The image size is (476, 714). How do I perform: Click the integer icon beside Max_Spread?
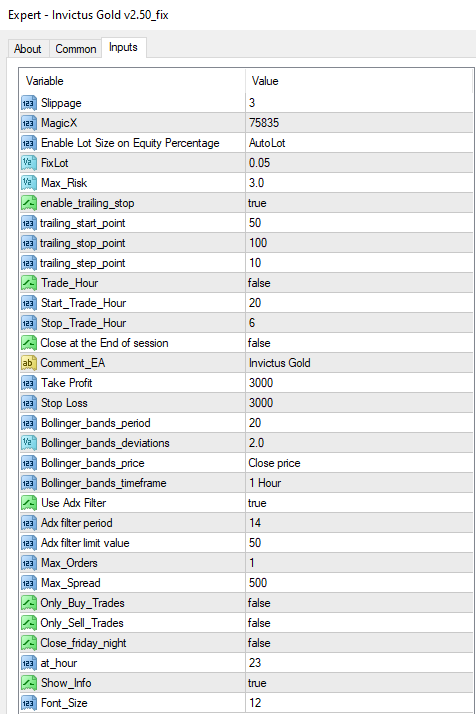point(29,583)
